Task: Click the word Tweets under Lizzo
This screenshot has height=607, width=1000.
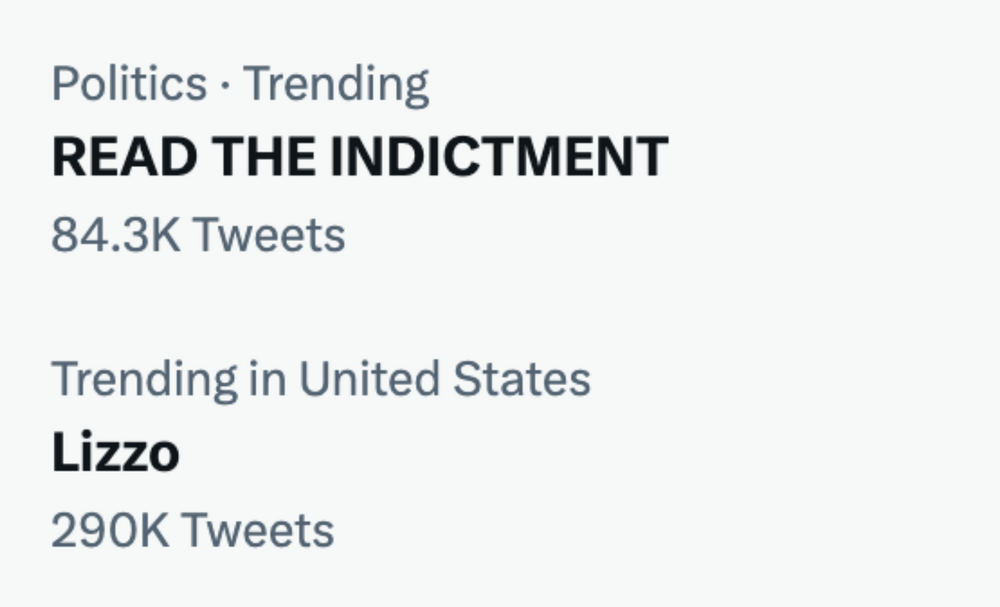Action: [257, 530]
